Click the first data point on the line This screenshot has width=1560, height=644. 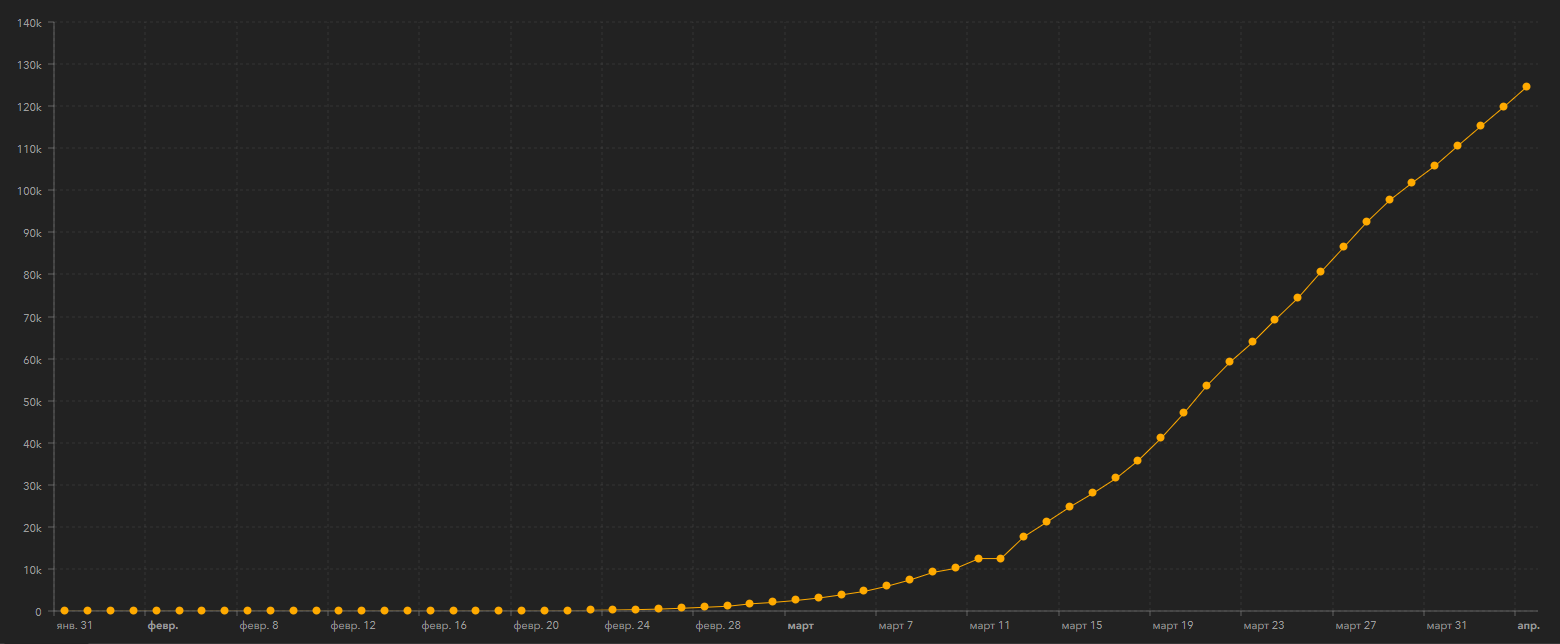(x=65, y=610)
